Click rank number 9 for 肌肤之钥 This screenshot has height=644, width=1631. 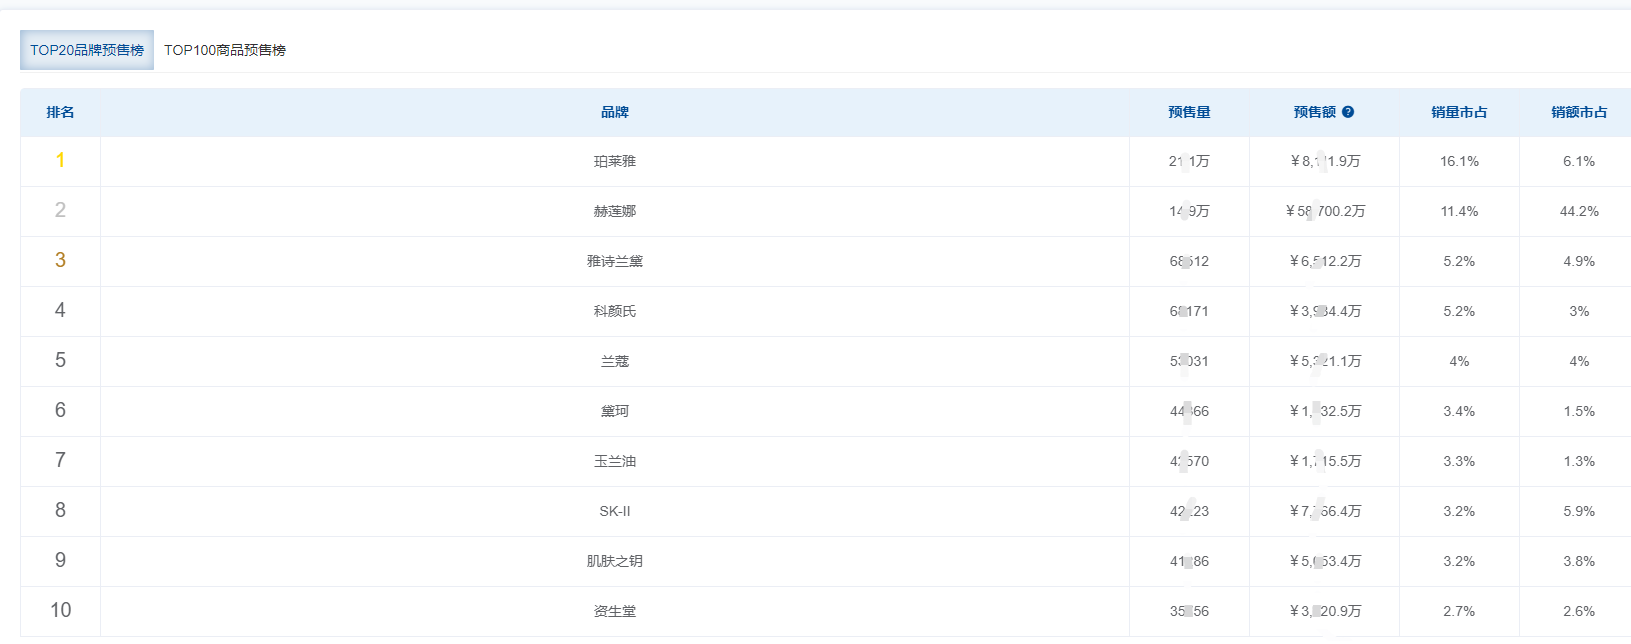(60, 560)
